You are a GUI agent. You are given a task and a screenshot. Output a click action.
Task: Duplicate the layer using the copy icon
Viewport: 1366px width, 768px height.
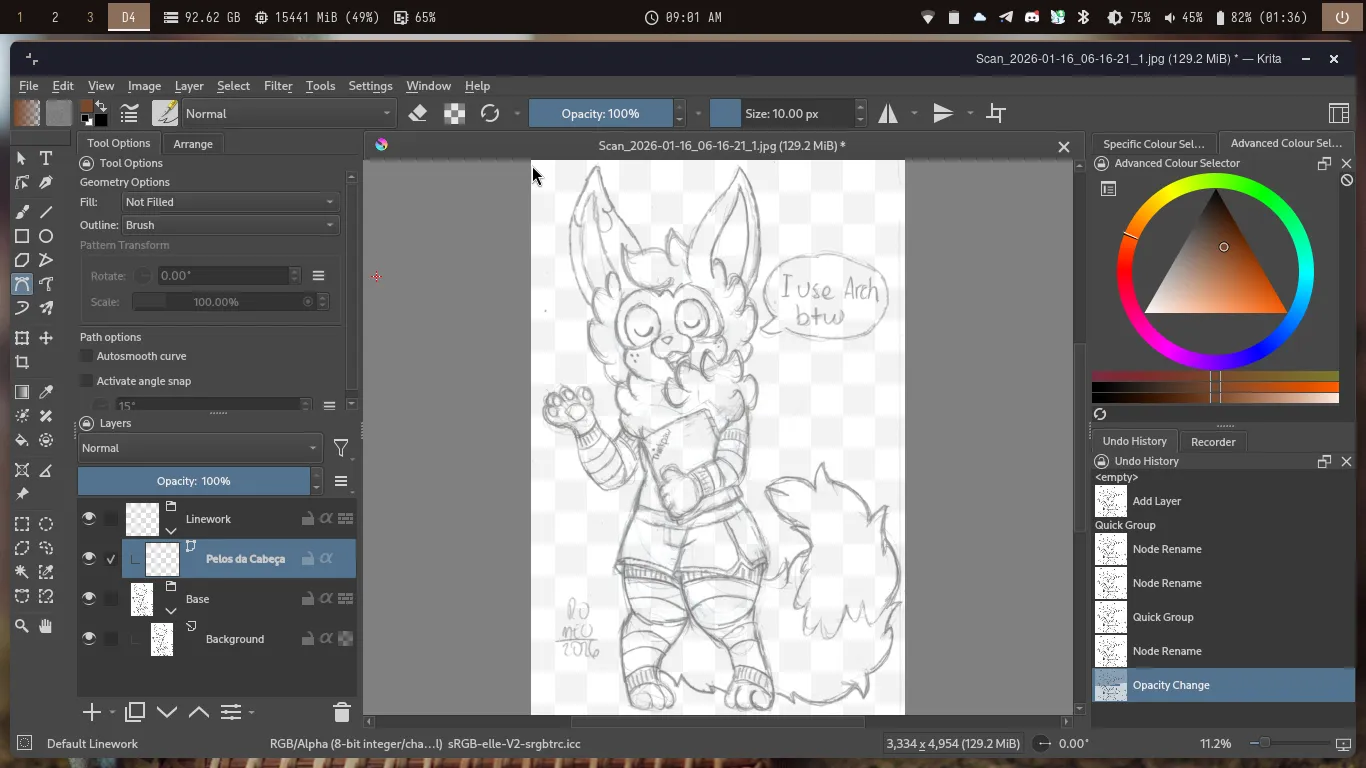[135, 712]
